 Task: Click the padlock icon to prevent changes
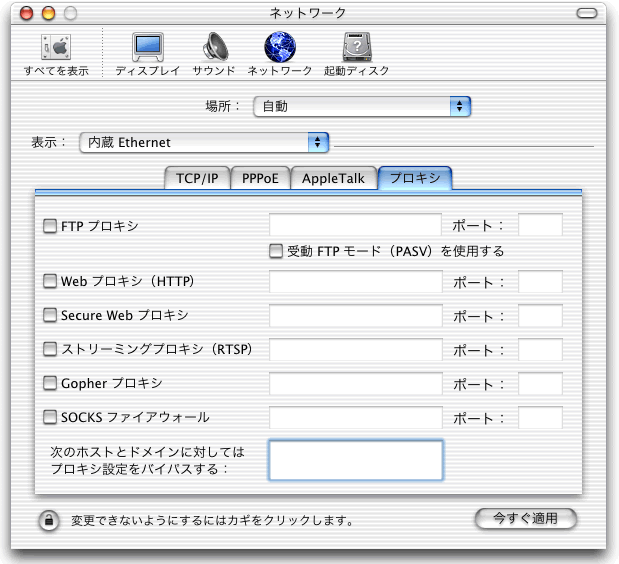pyautogui.click(x=47, y=520)
